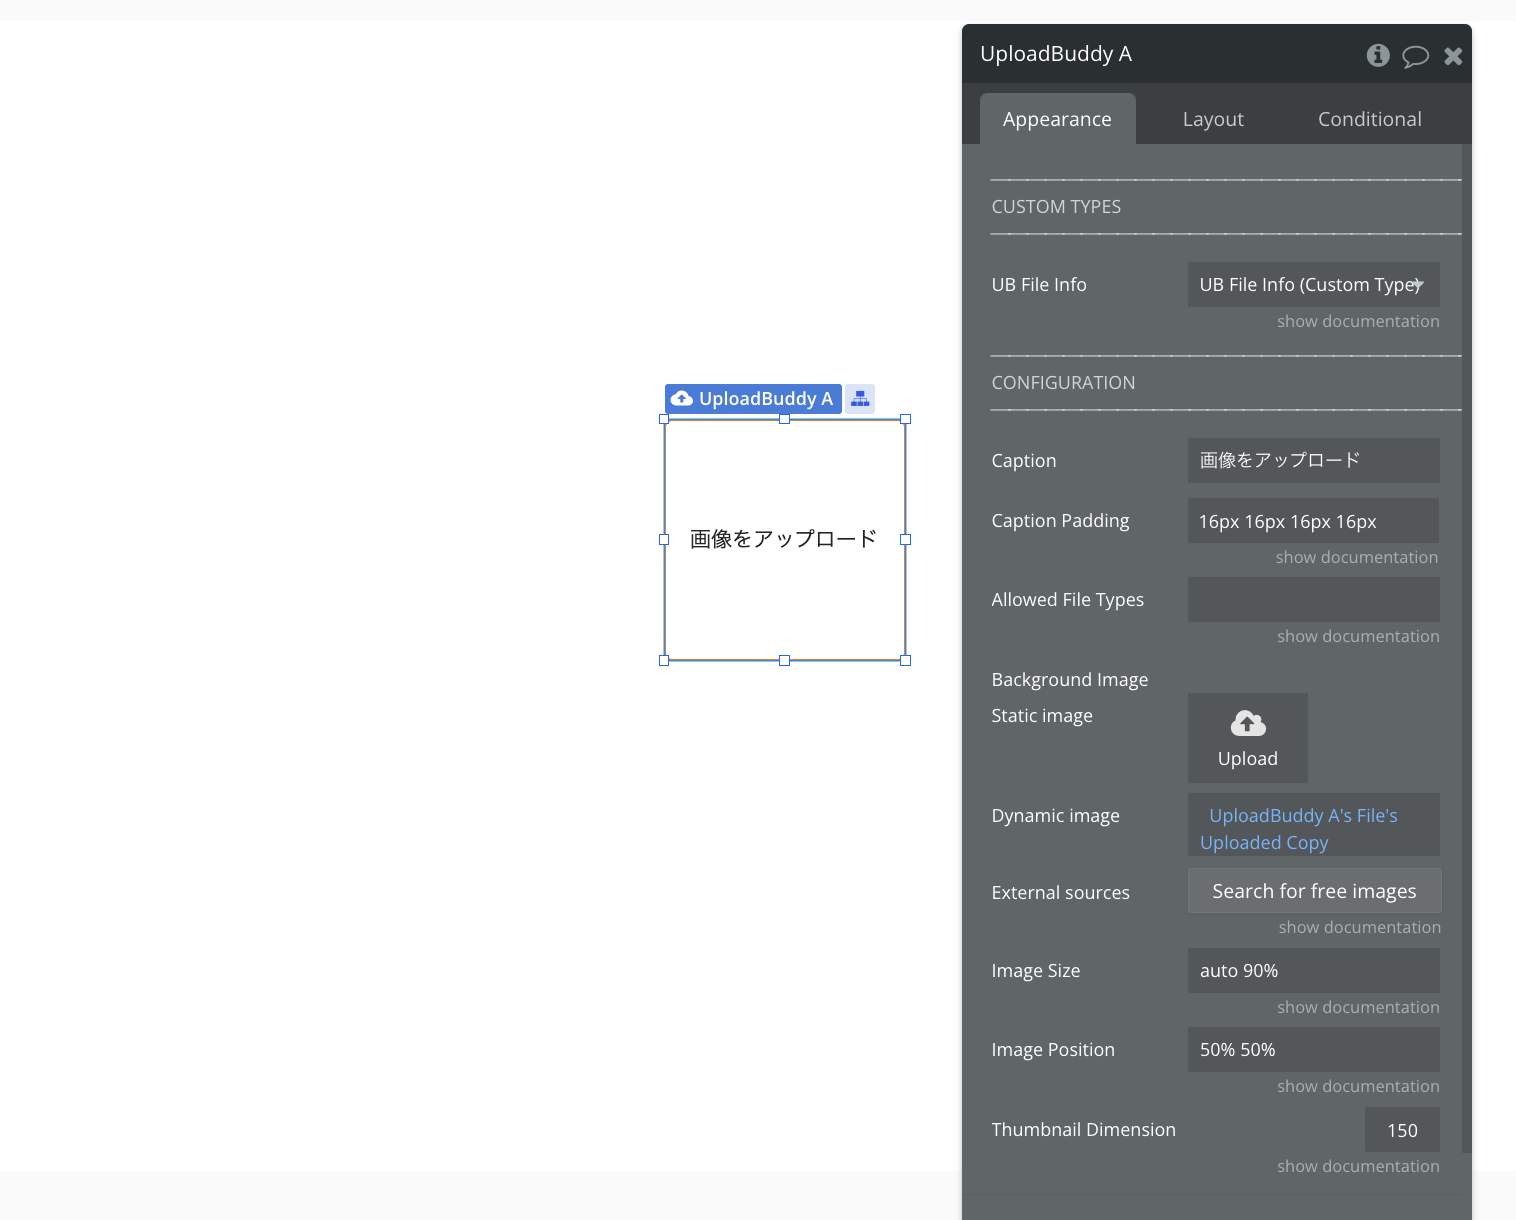Show documentation under the Thumbnail Dimension field
The height and width of the screenshot is (1220, 1516).
pos(1358,1166)
